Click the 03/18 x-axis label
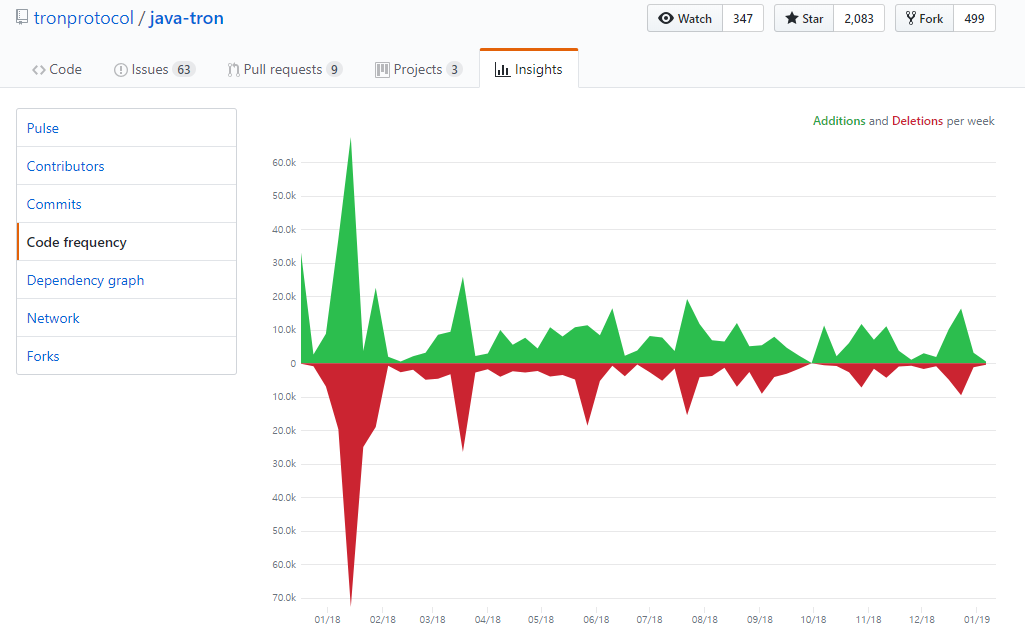 [x=432, y=619]
